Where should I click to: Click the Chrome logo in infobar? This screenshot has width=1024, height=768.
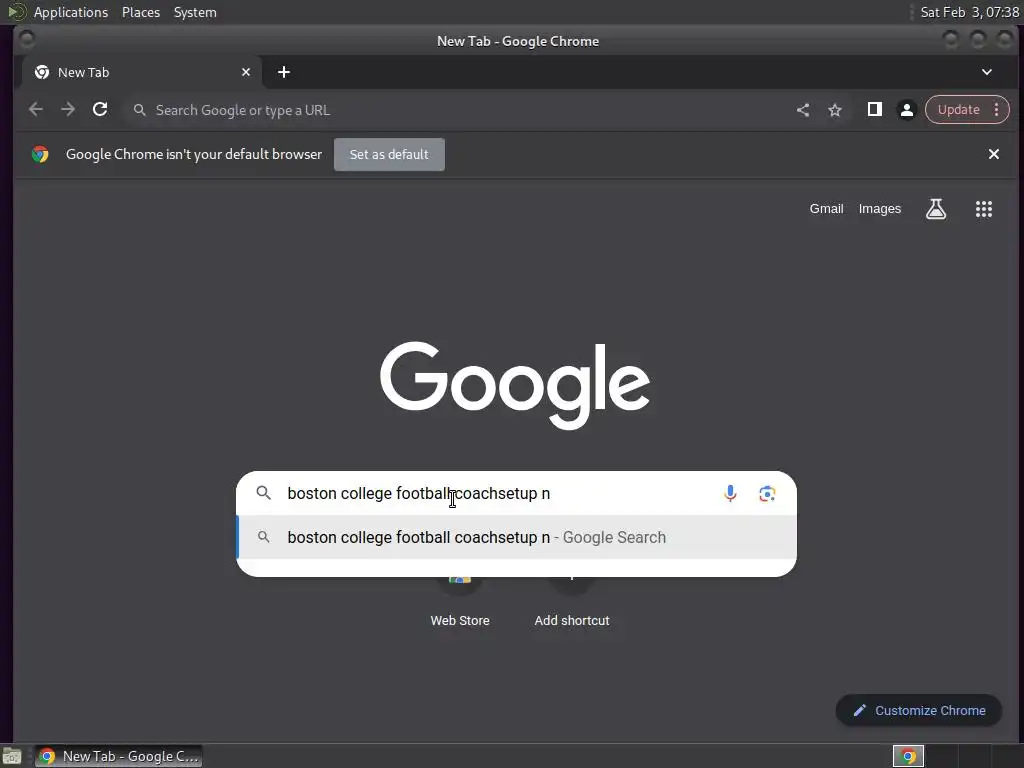click(x=40, y=154)
